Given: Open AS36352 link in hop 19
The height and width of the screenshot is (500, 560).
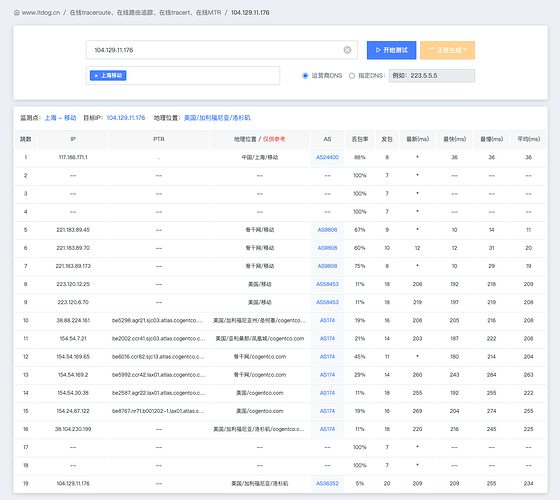Looking at the screenshot, I should (x=327, y=484).
